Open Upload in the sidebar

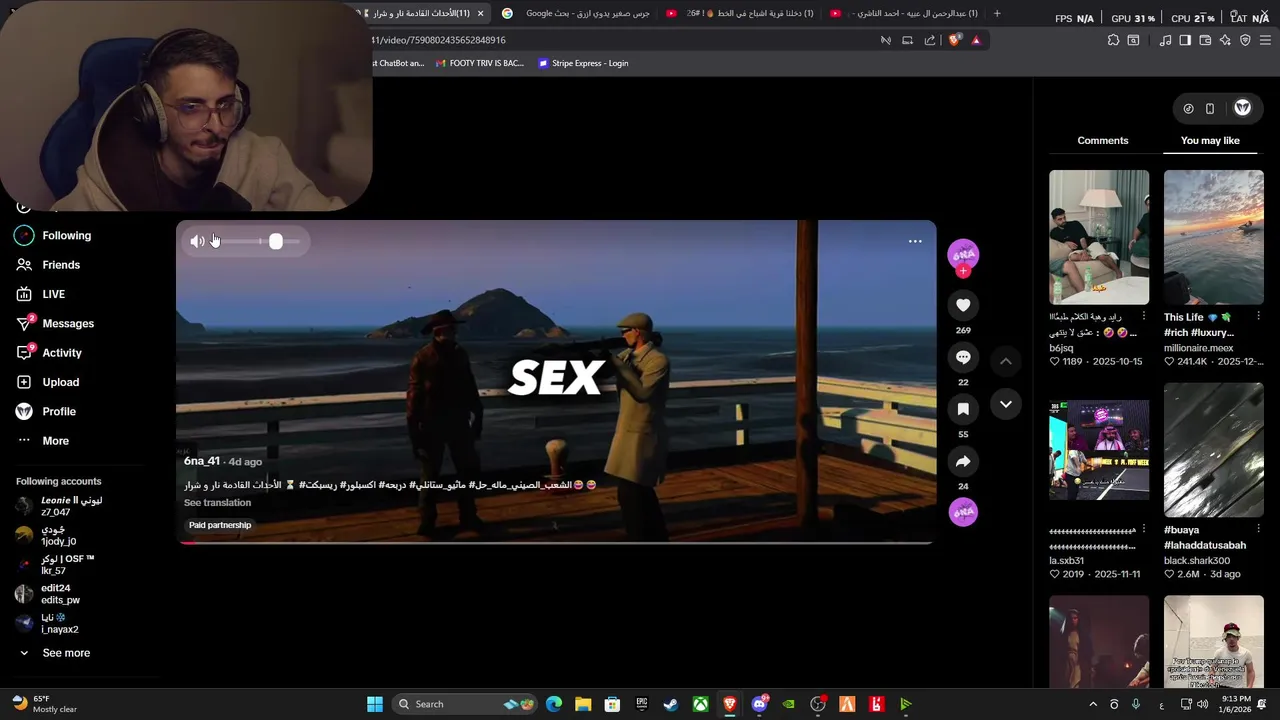point(48,382)
